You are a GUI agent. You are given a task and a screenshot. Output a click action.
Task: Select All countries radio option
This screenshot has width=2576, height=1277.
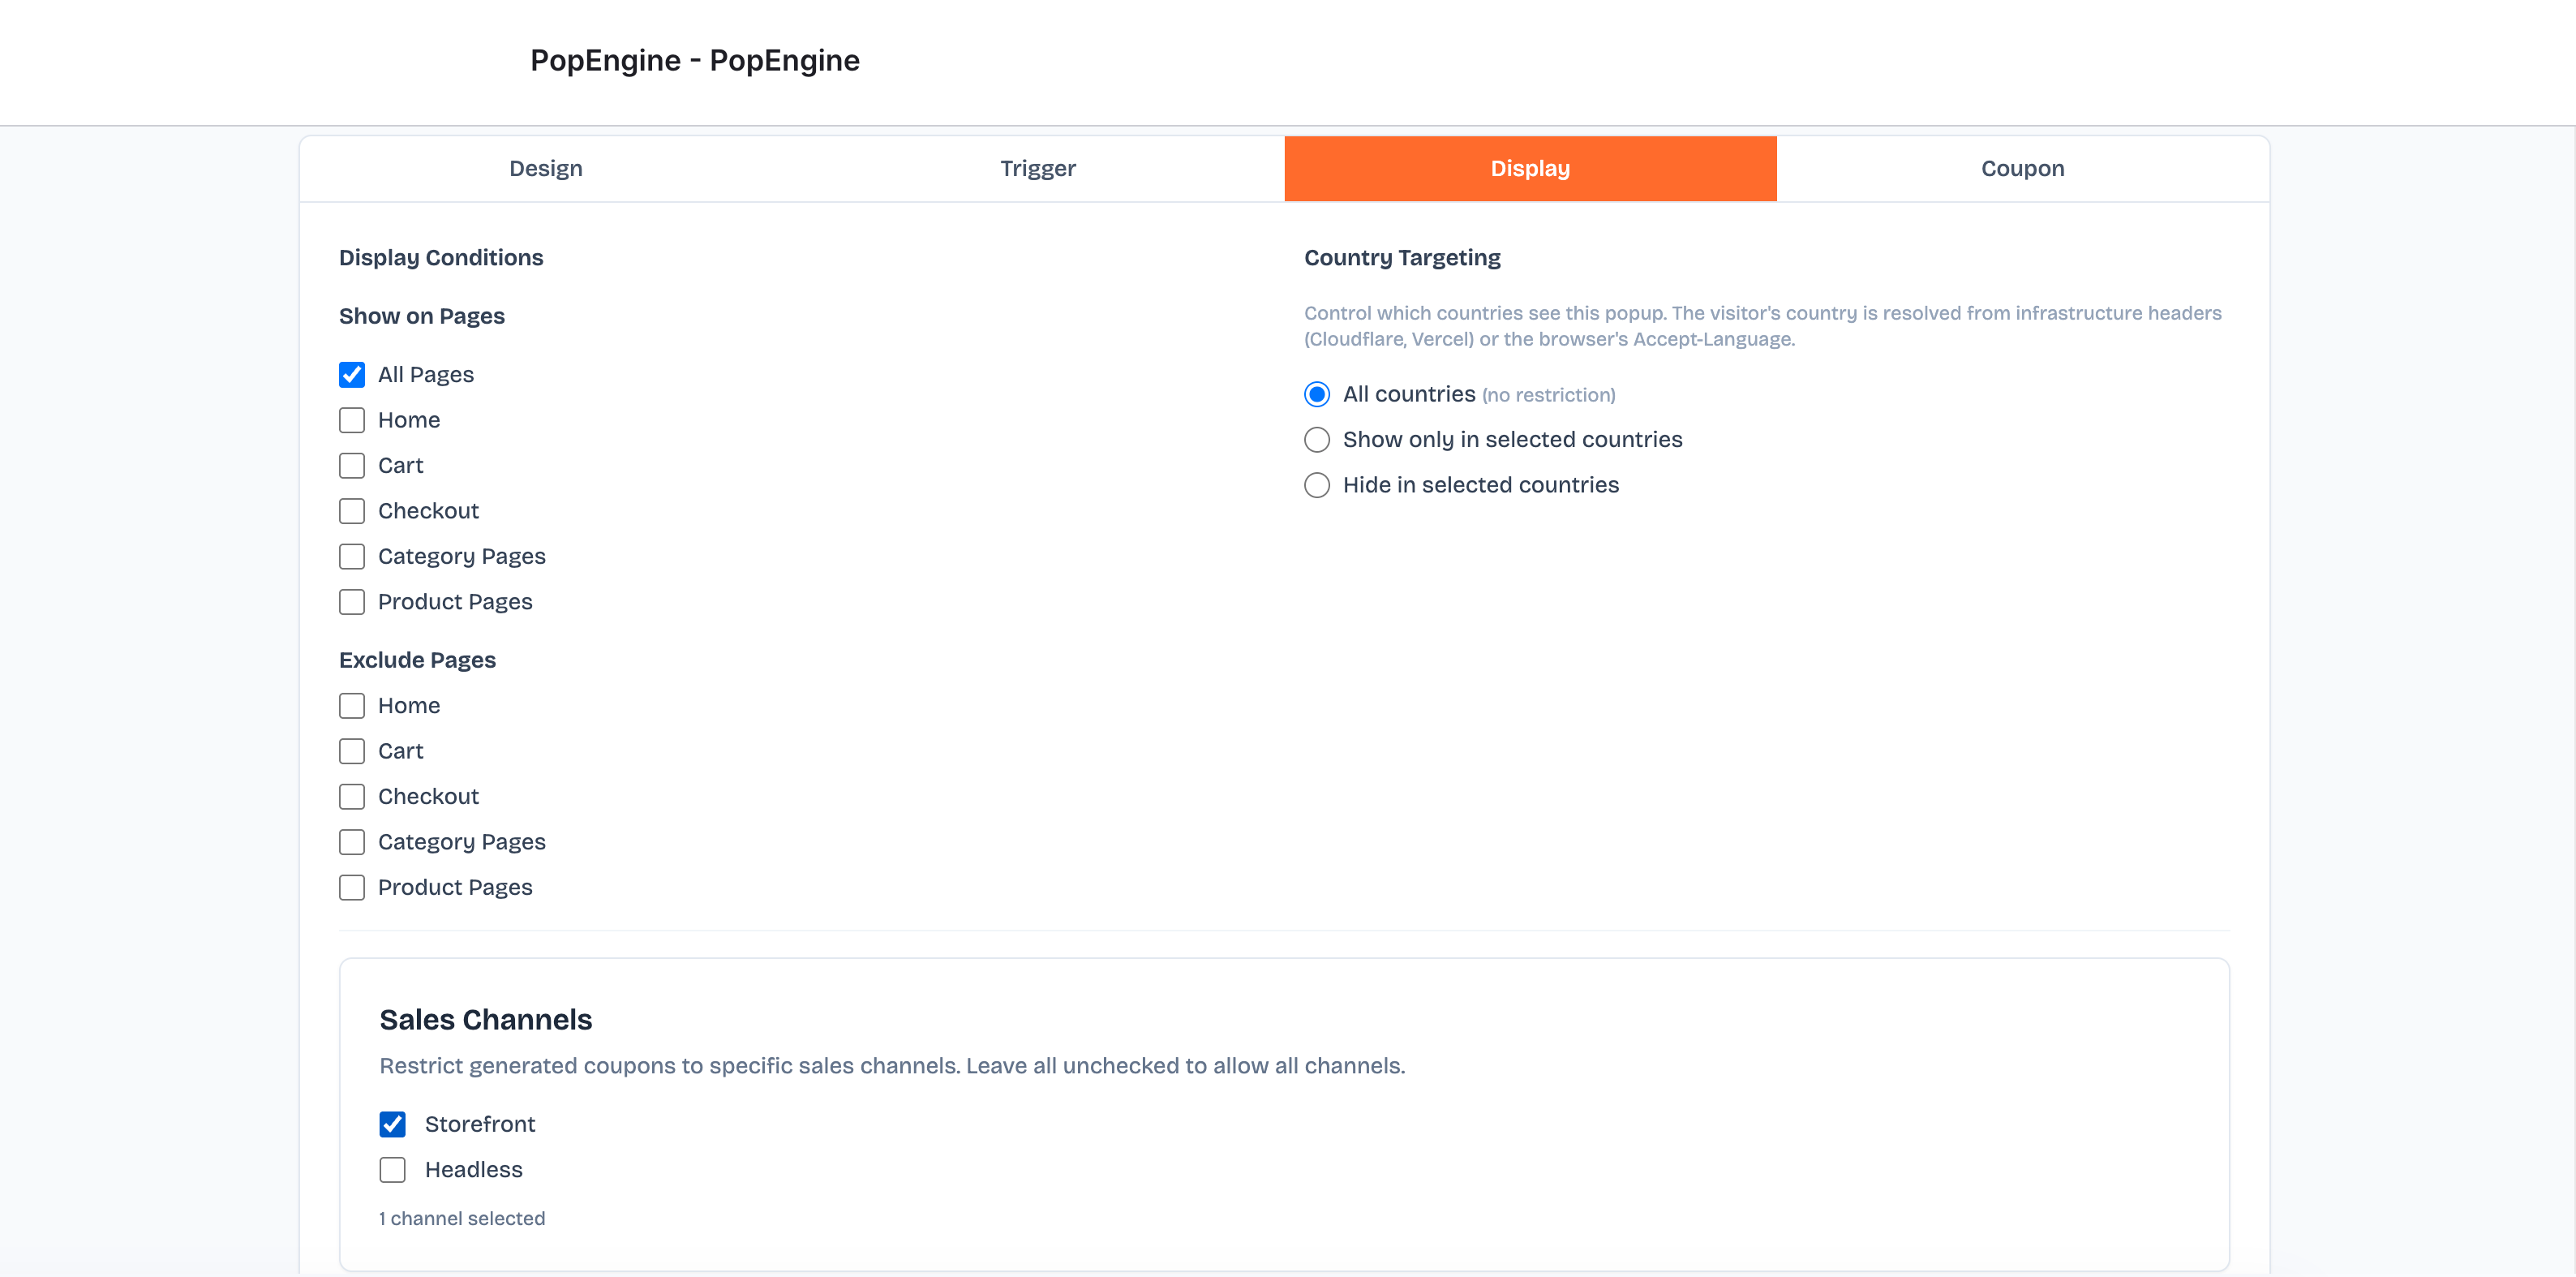(1317, 394)
